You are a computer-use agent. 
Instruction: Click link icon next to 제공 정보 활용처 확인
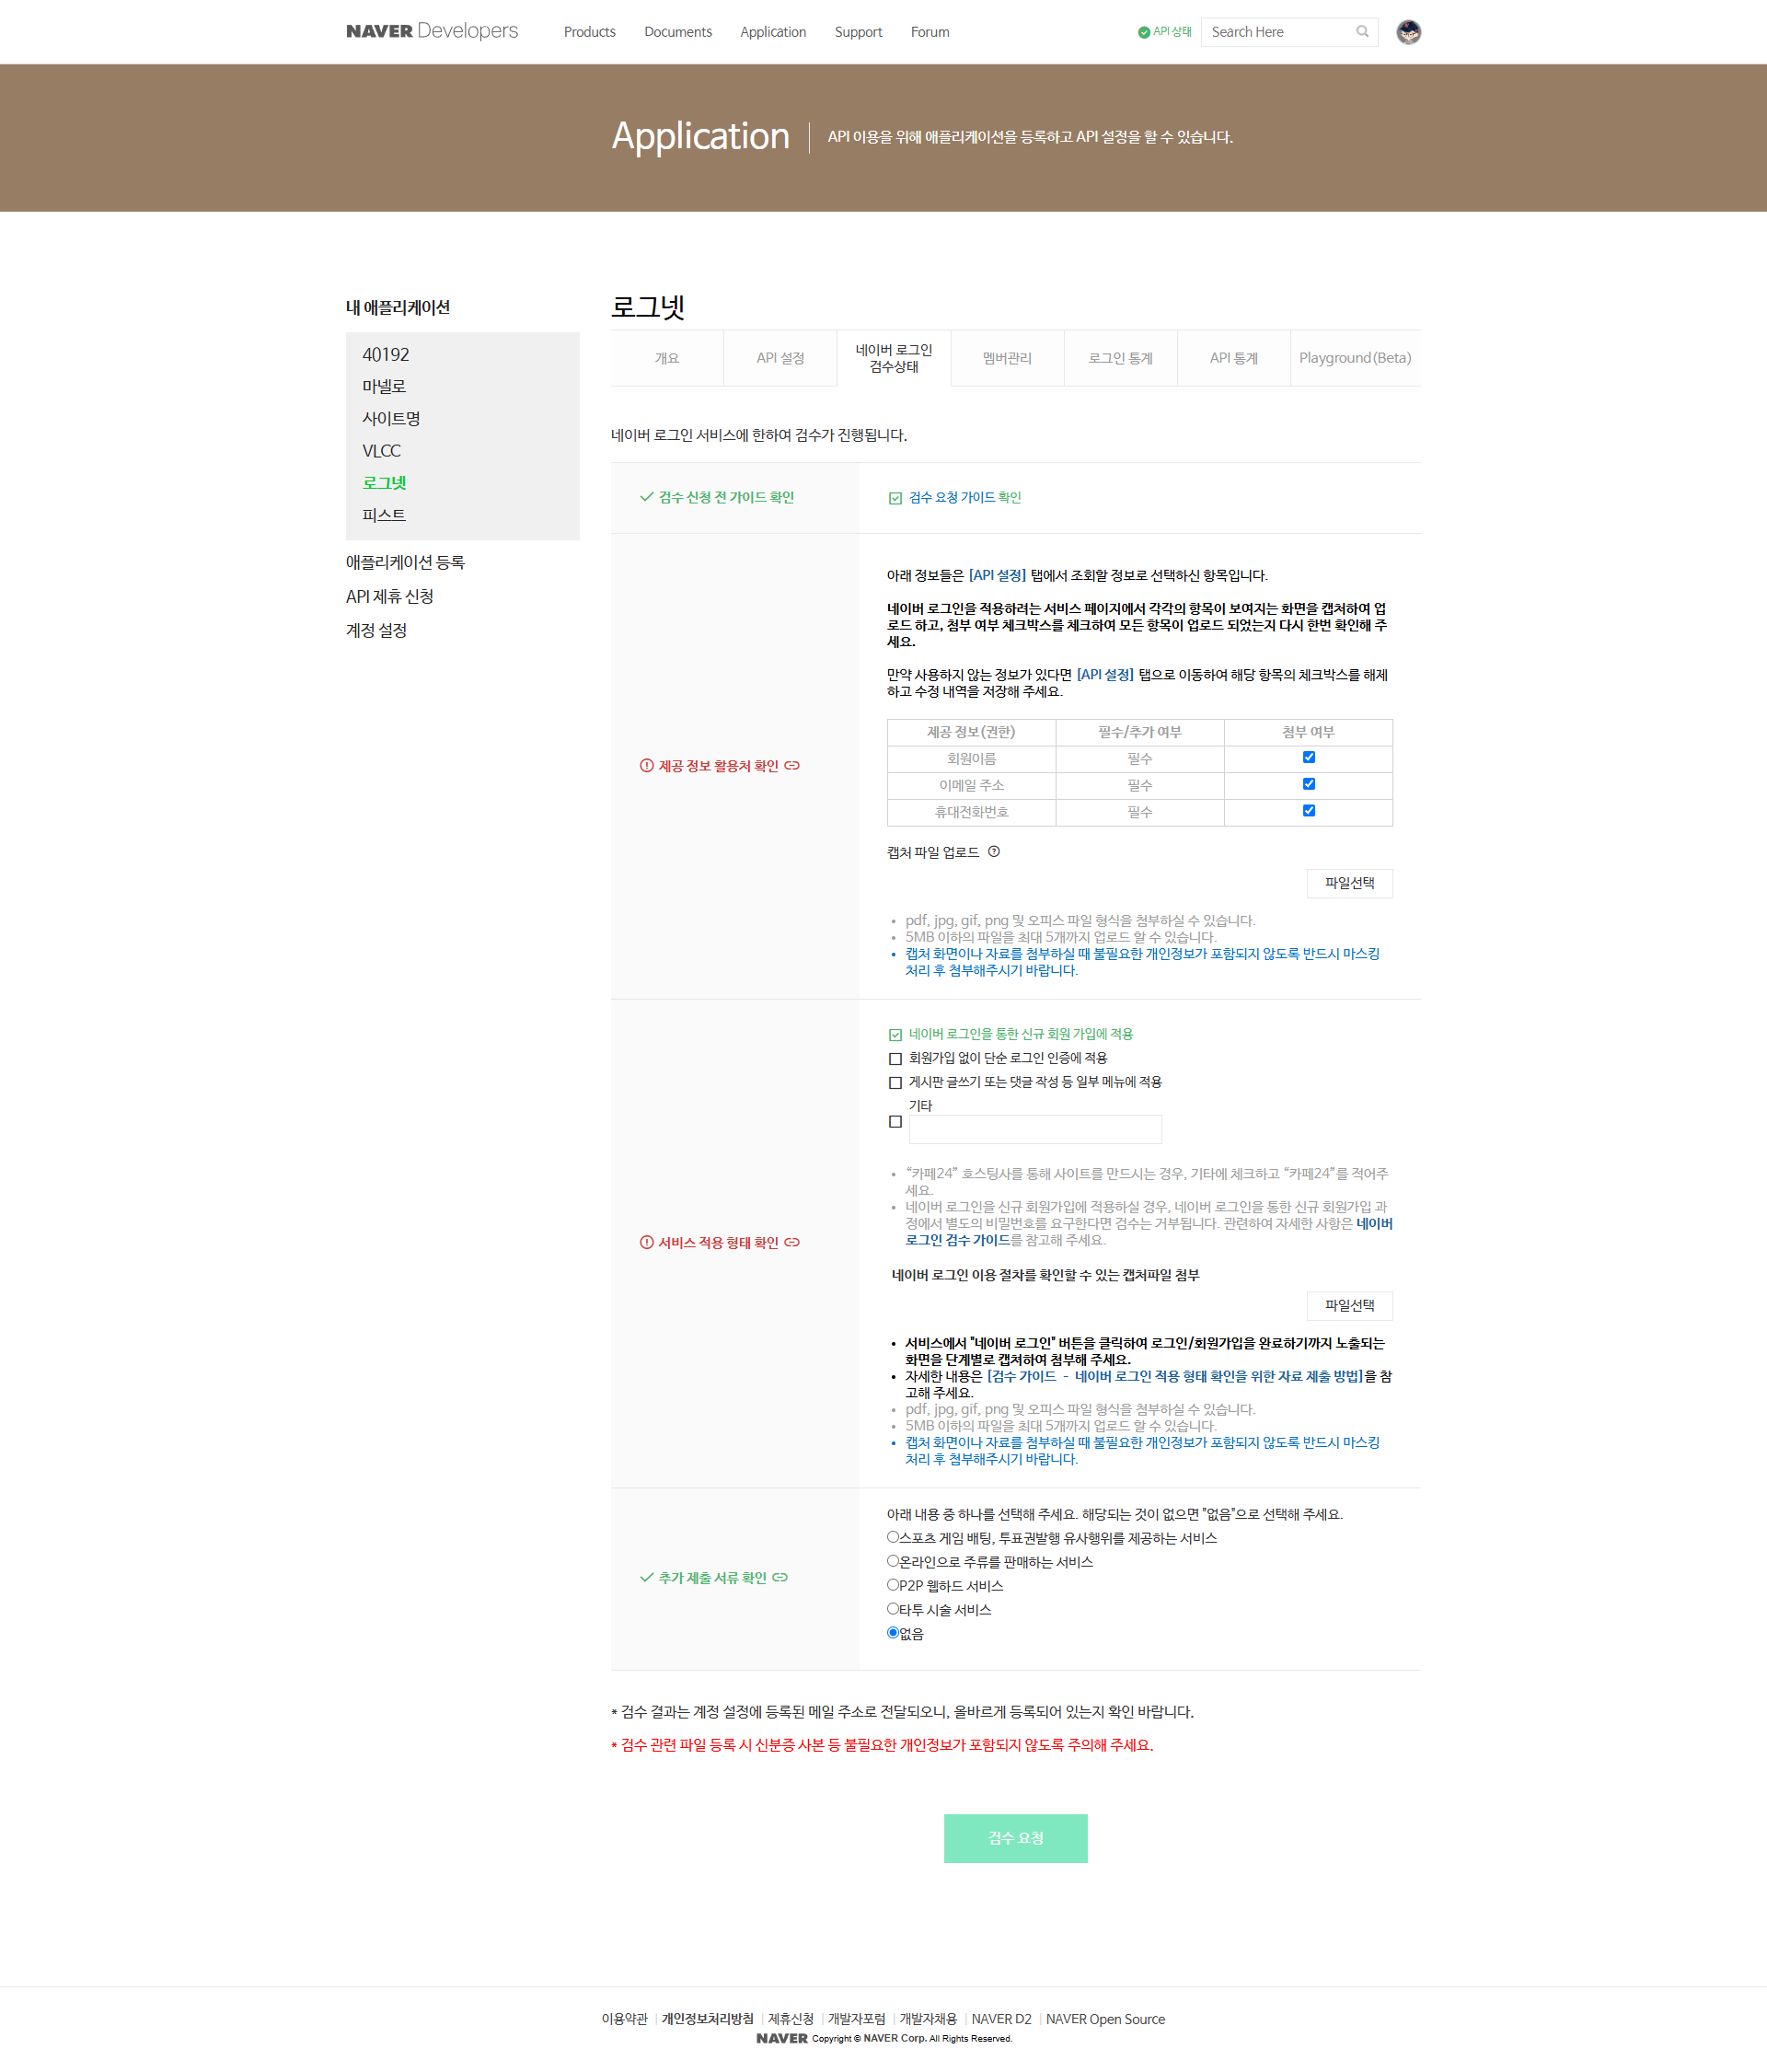click(x=792, y=766)
